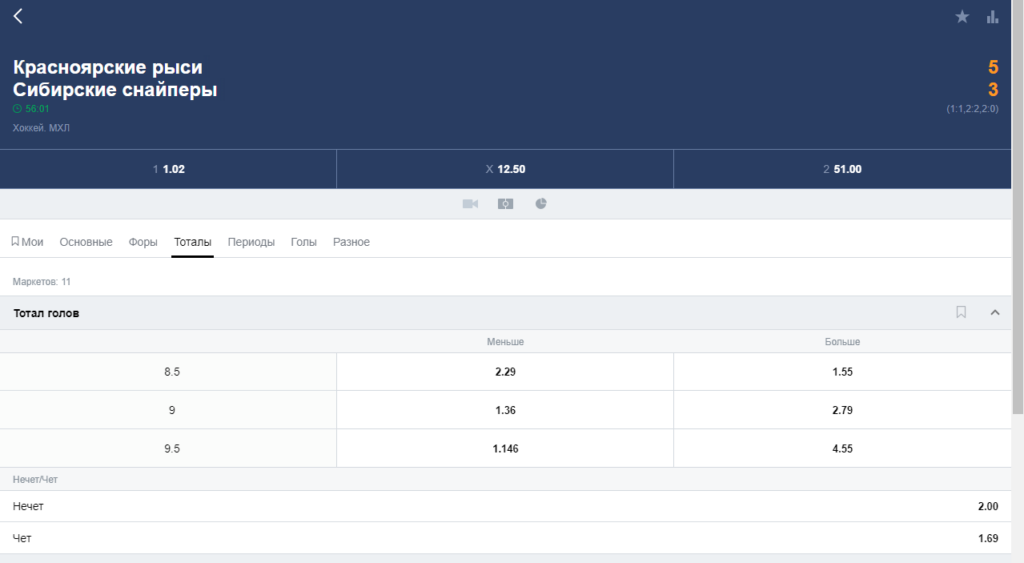Click the Тотал голов section title

click(x=46, y=313)
